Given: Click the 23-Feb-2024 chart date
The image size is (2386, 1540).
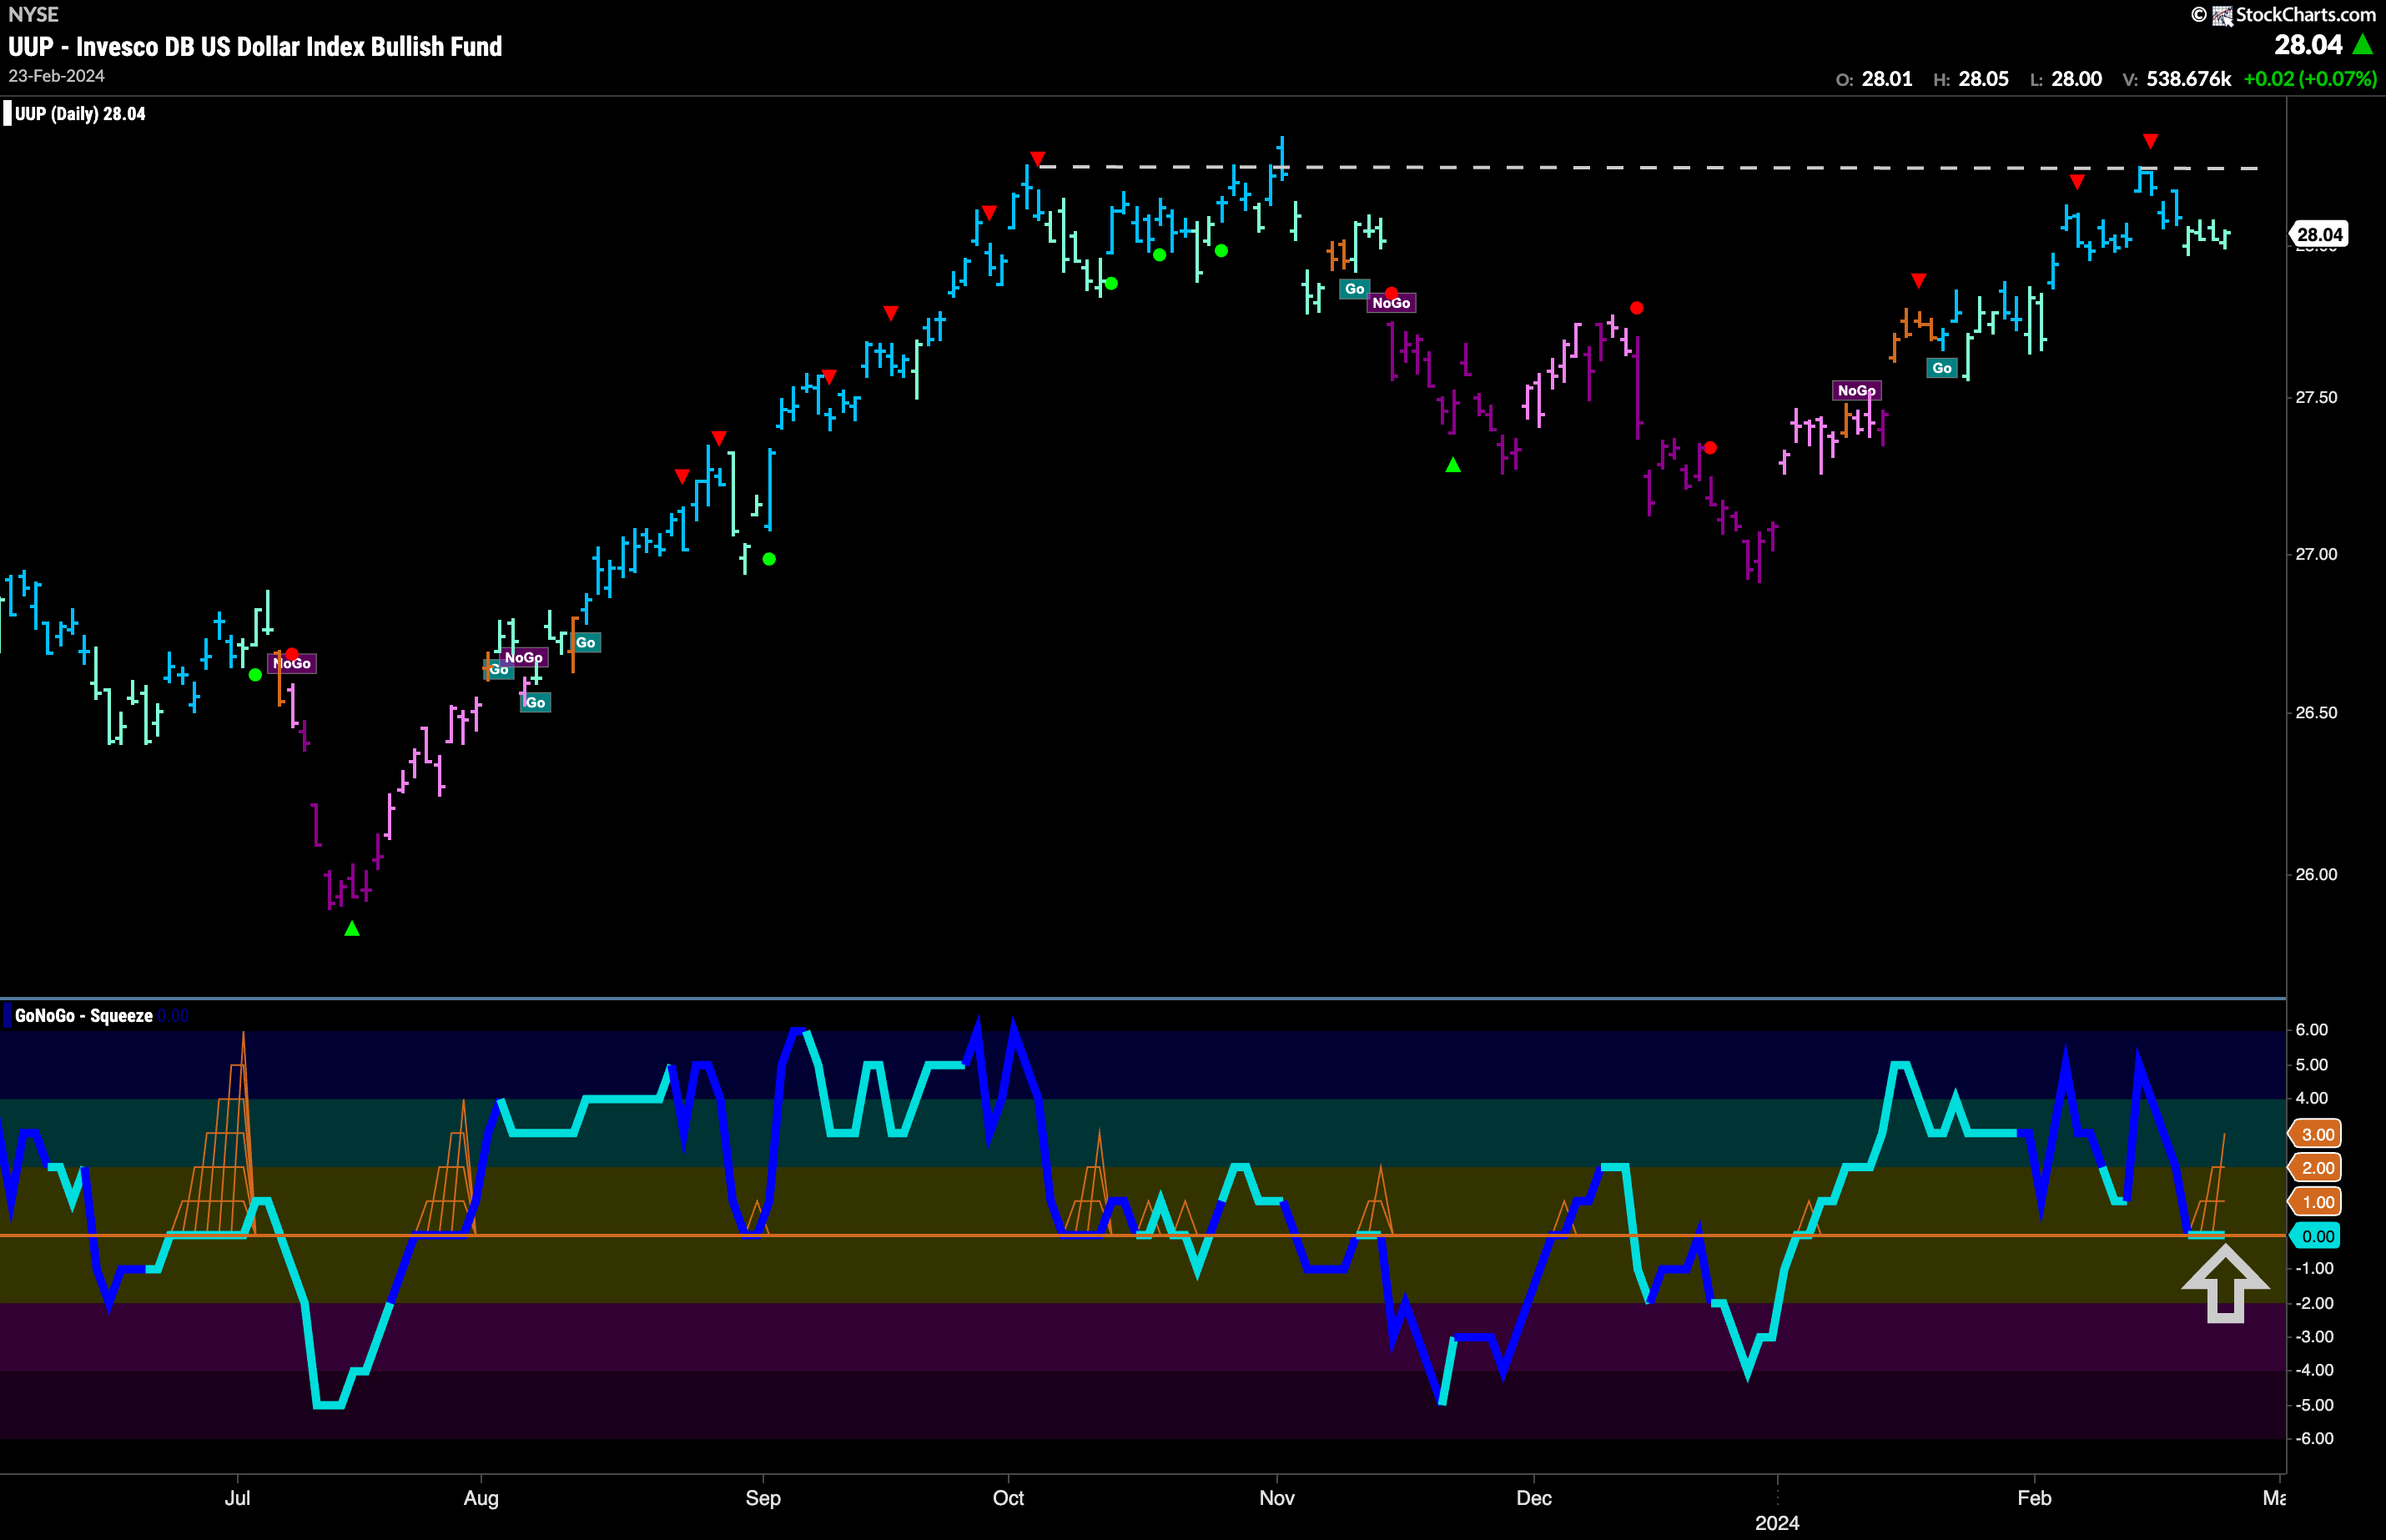Looking at the screenshot, I should click(x=56, y=76).
